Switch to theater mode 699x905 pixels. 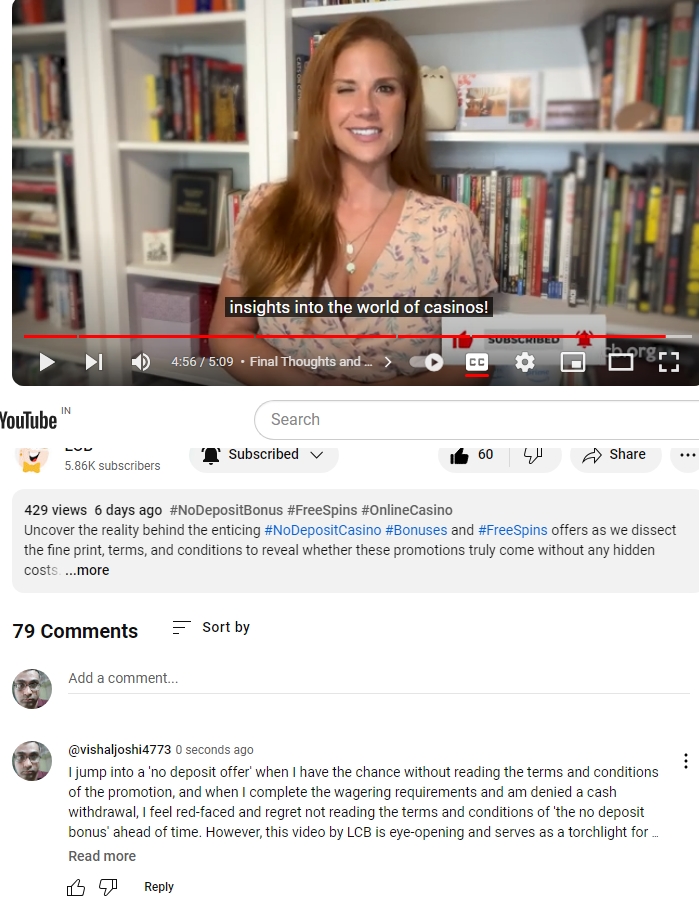(620, 362)
